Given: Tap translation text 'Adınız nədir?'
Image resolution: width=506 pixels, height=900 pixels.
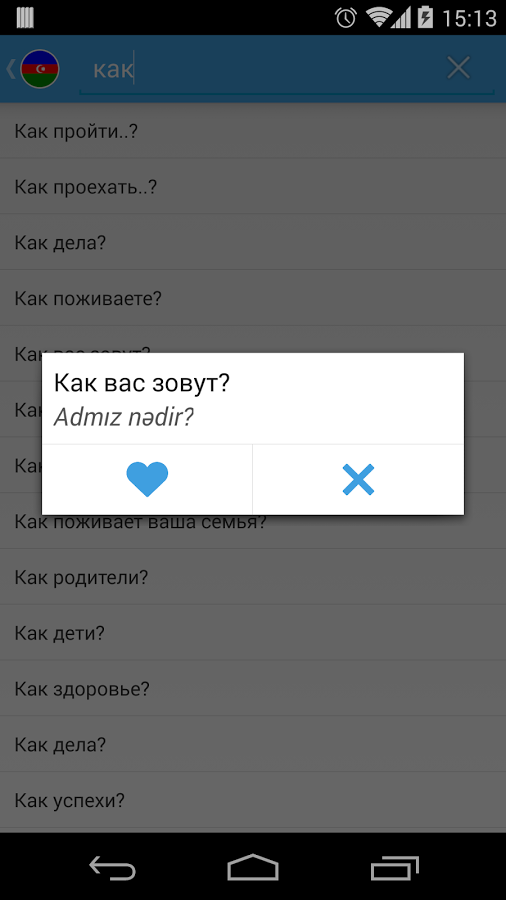Looking at the screenshot, I should [x=123, y=418].
